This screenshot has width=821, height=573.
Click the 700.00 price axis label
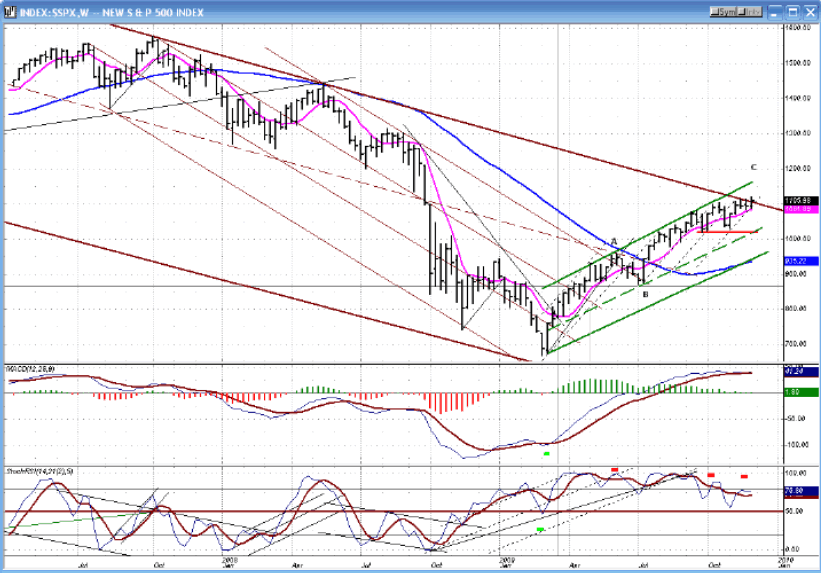tap(798, 344)
